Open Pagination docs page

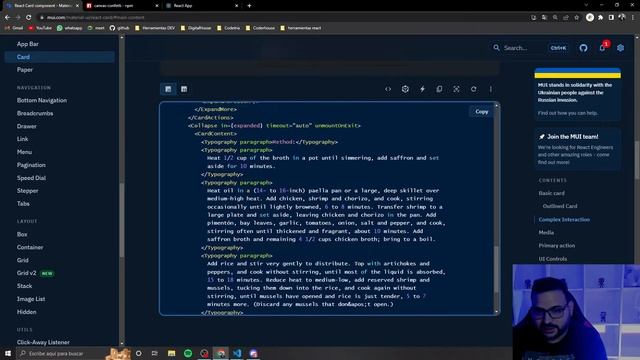click(x=31, y=165)
